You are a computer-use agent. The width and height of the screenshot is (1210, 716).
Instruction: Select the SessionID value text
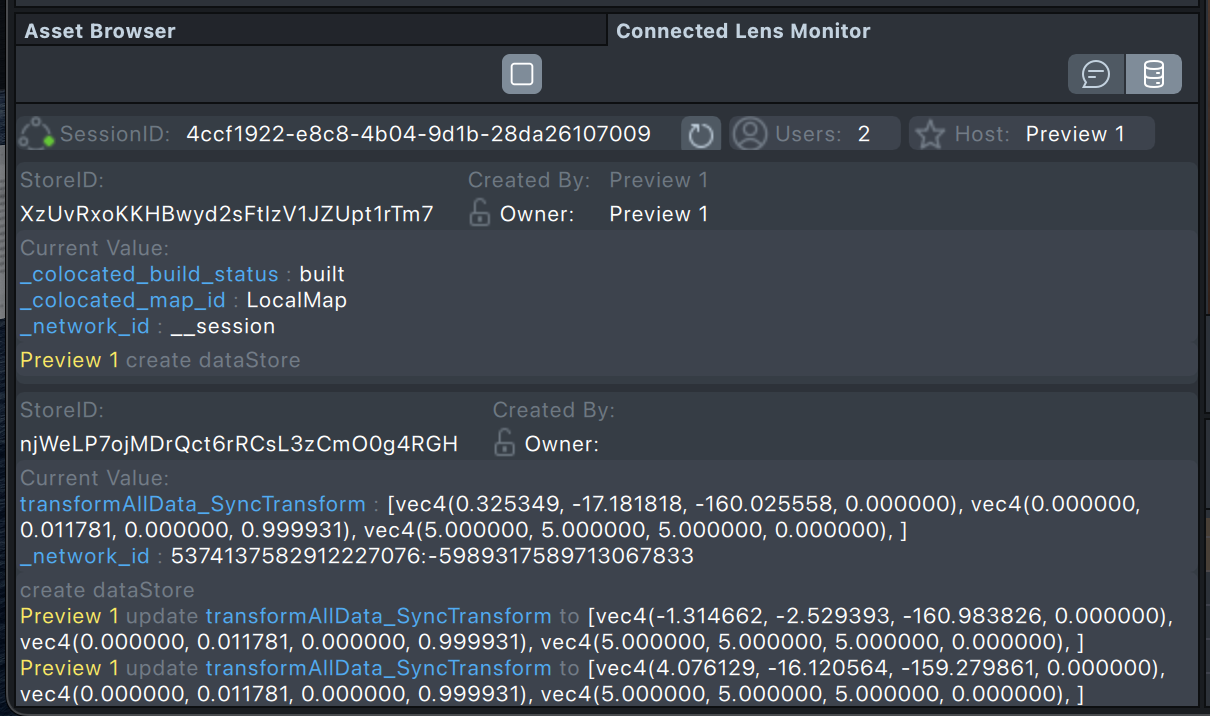(418, 134)
